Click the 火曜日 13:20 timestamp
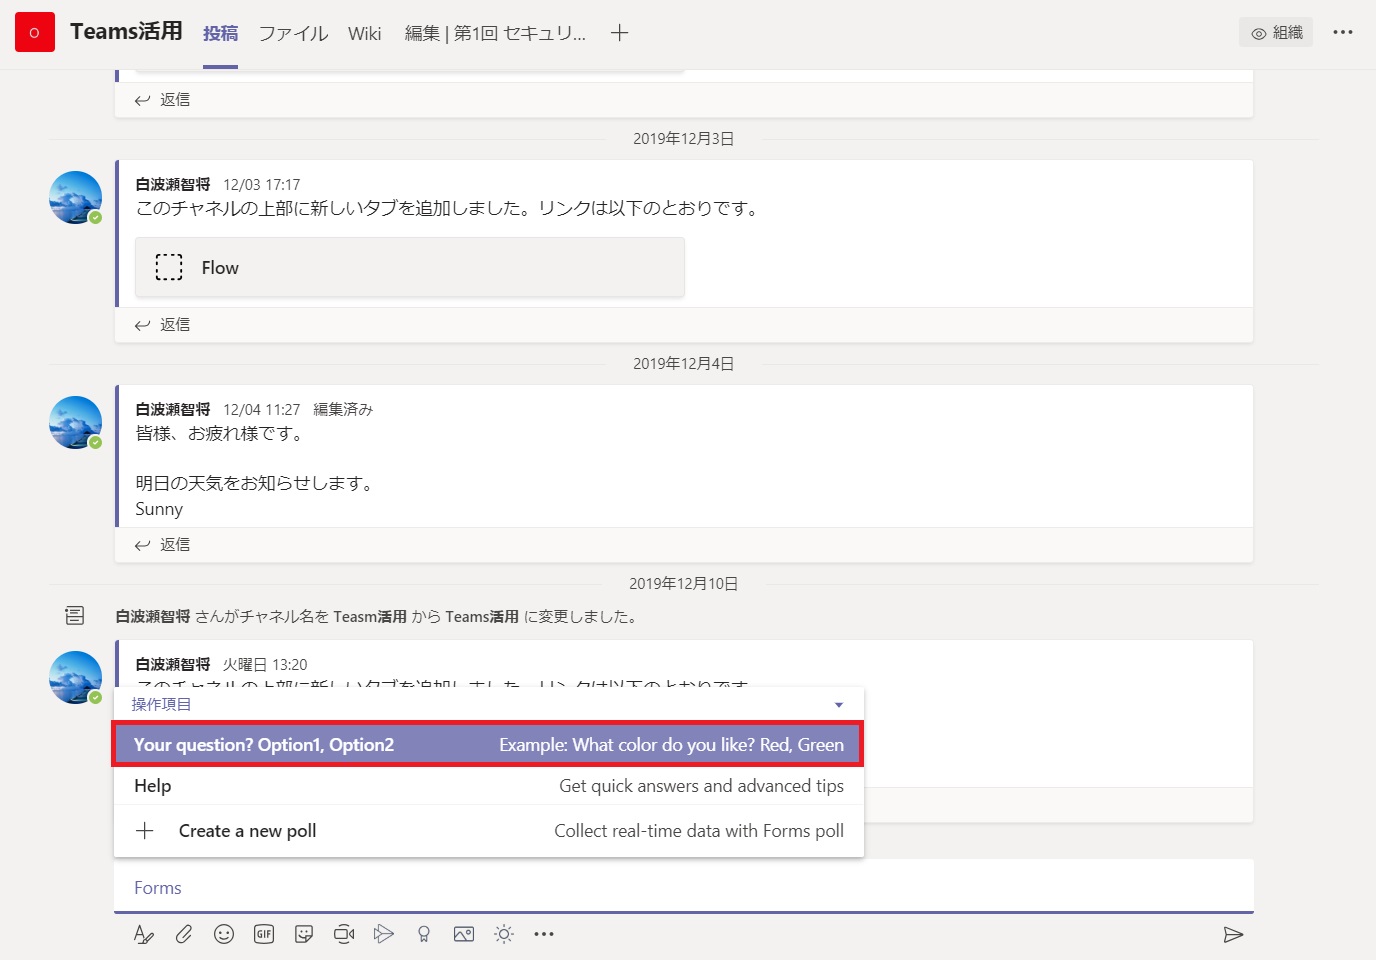 (x=265, y=665)
